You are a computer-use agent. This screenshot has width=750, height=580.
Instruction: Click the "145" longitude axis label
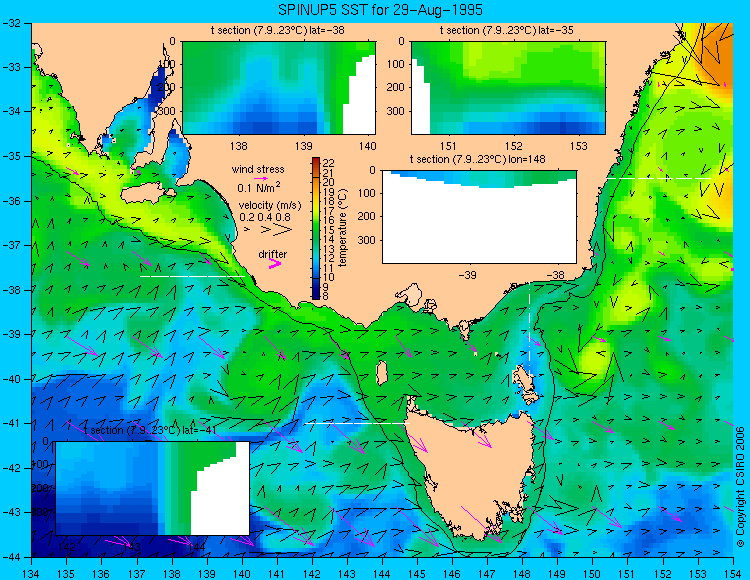[x=417, y=573]
